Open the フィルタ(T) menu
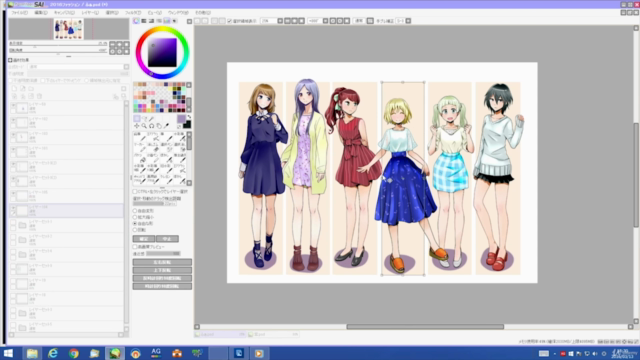 pyautogui.click(x=133, y=13)
